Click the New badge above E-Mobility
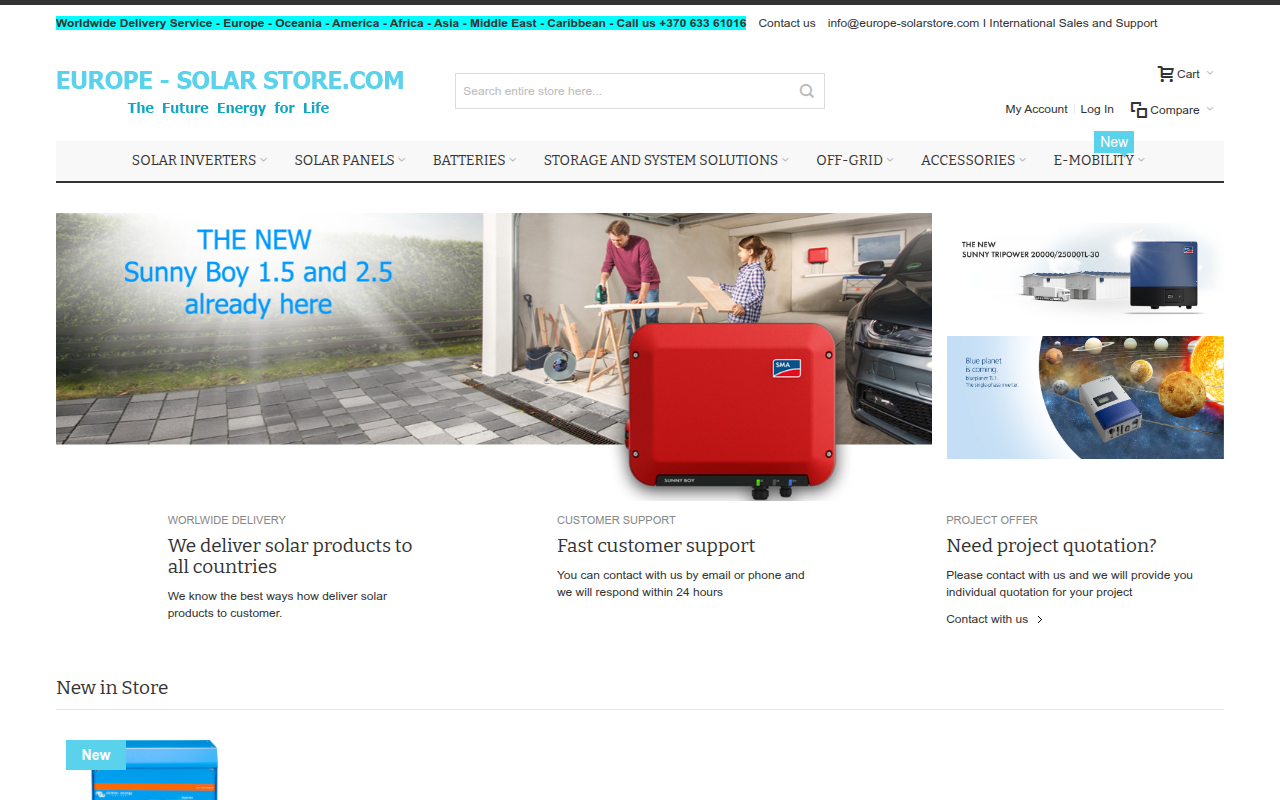The image size is (1280, 800). (1114, 142)
